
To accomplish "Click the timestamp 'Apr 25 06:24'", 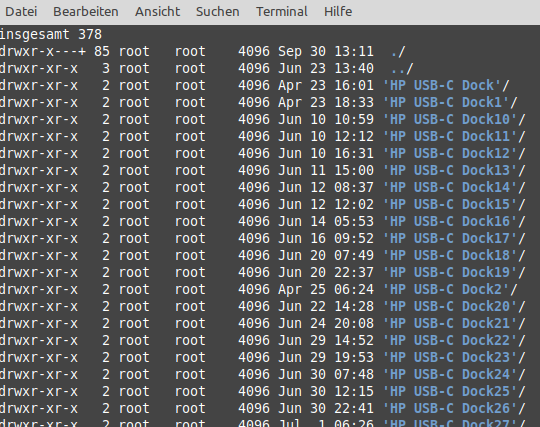I will [x=326, y=290].
